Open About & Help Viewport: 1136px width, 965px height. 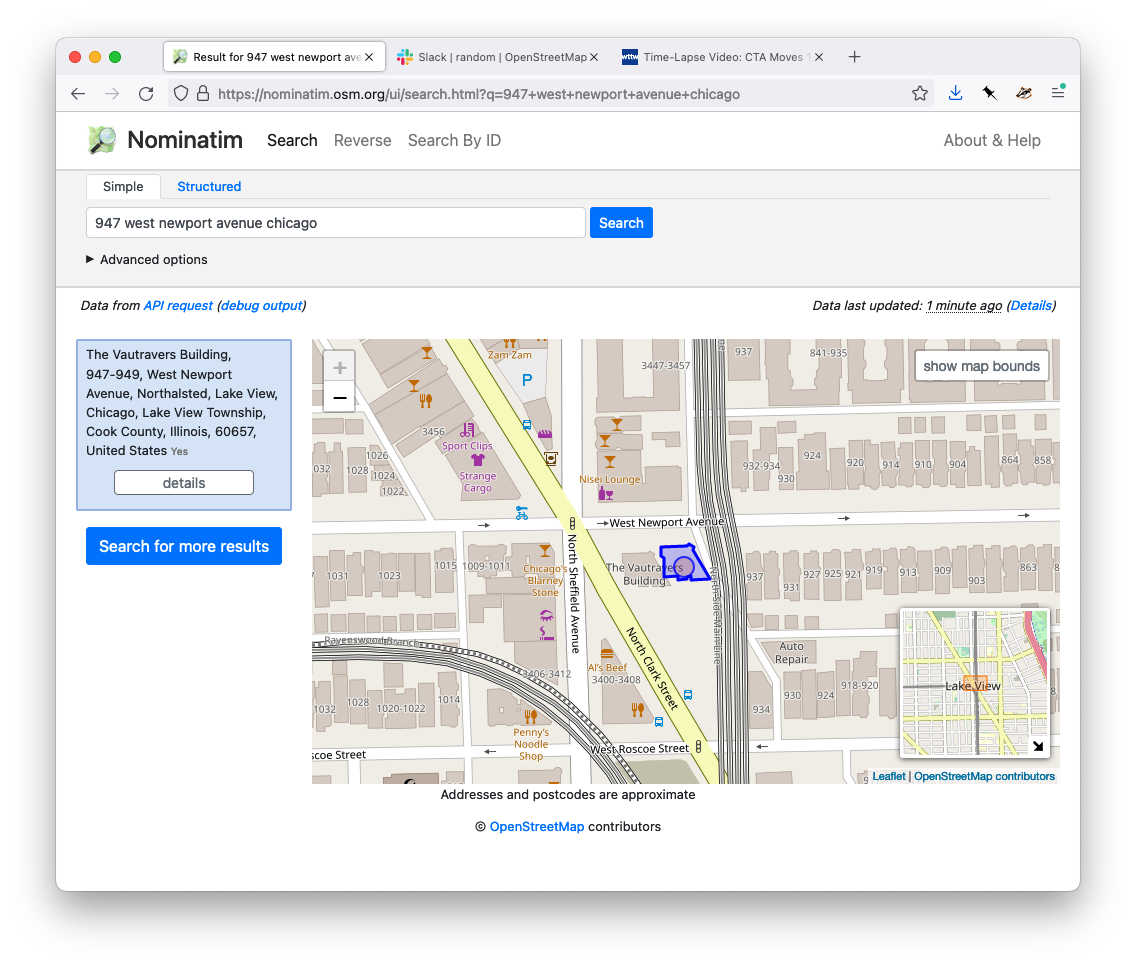click(x=992, y=141)
